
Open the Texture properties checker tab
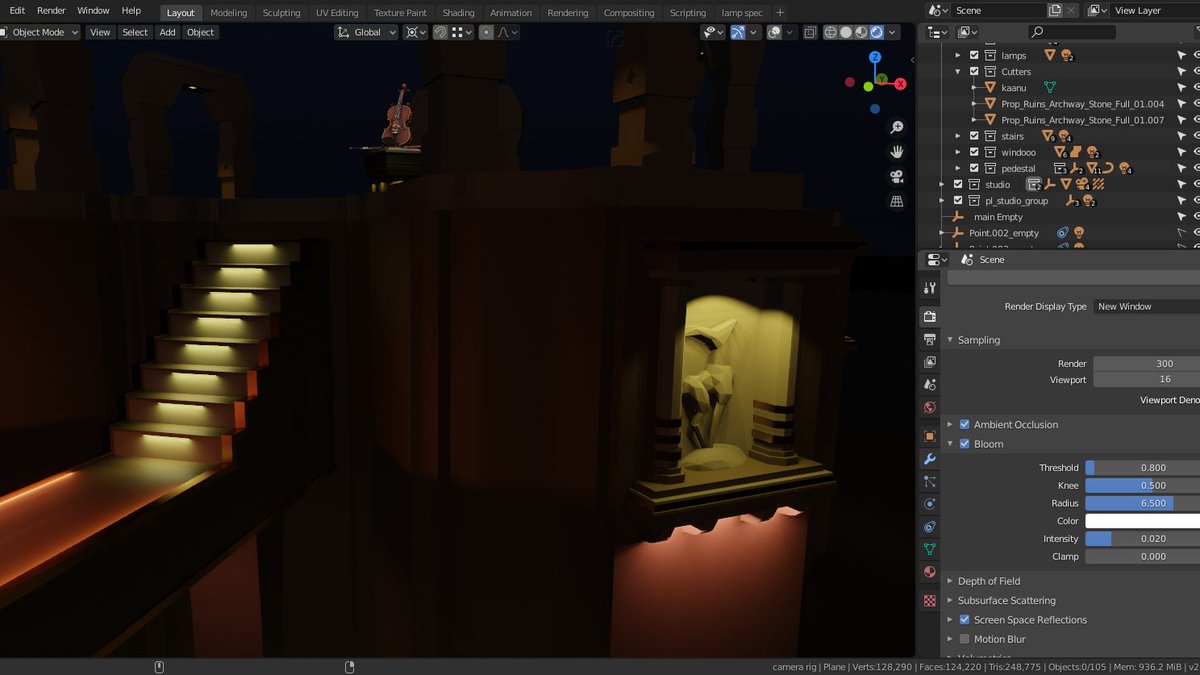pyautogui.click(x=930, y=601)
